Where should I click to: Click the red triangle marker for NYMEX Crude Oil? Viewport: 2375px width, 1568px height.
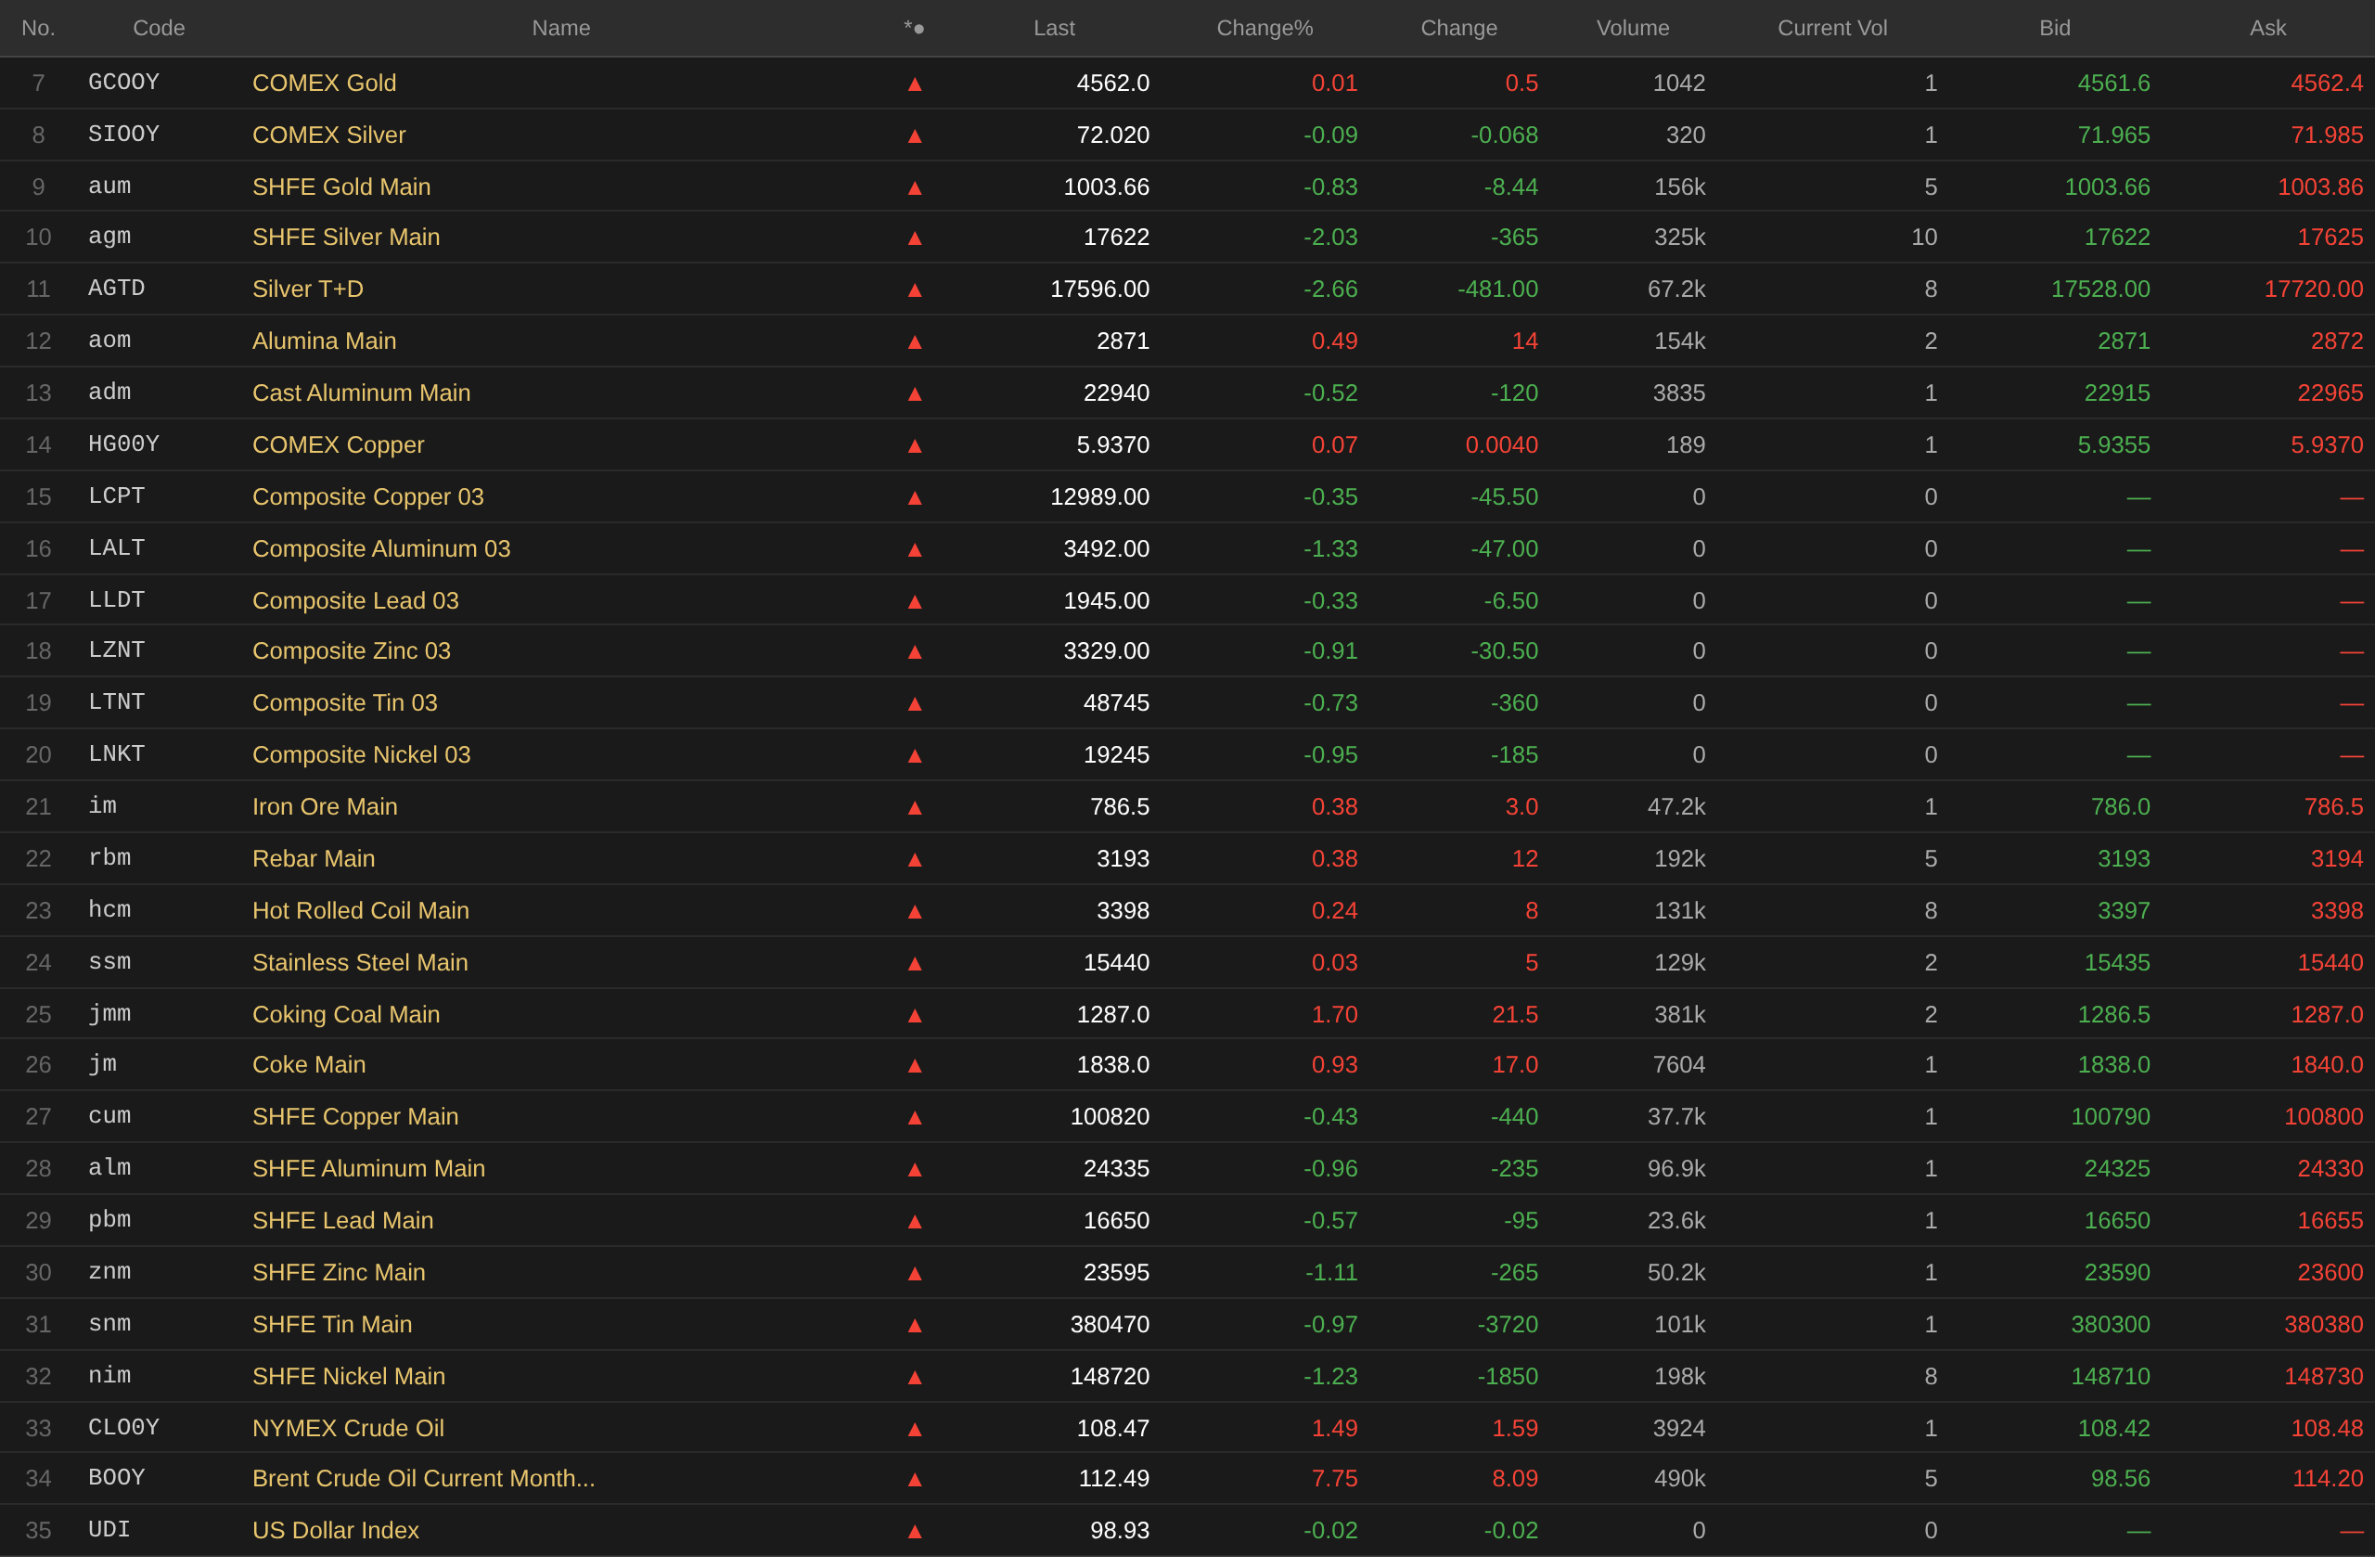tap(914, 1430)
